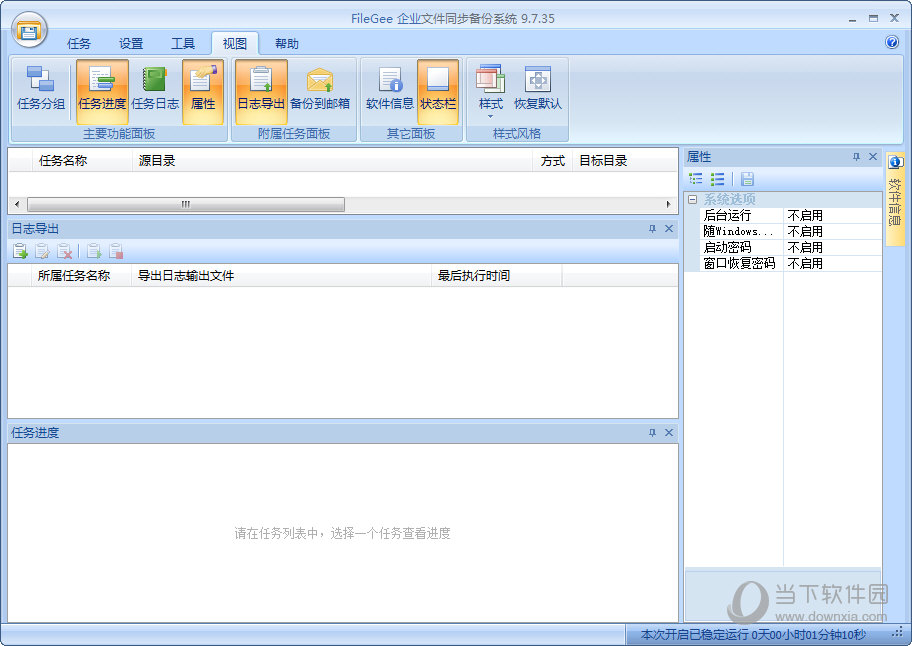Click the stop log export icon
This screenshot has height=646, width=912.
pos(116,251)
